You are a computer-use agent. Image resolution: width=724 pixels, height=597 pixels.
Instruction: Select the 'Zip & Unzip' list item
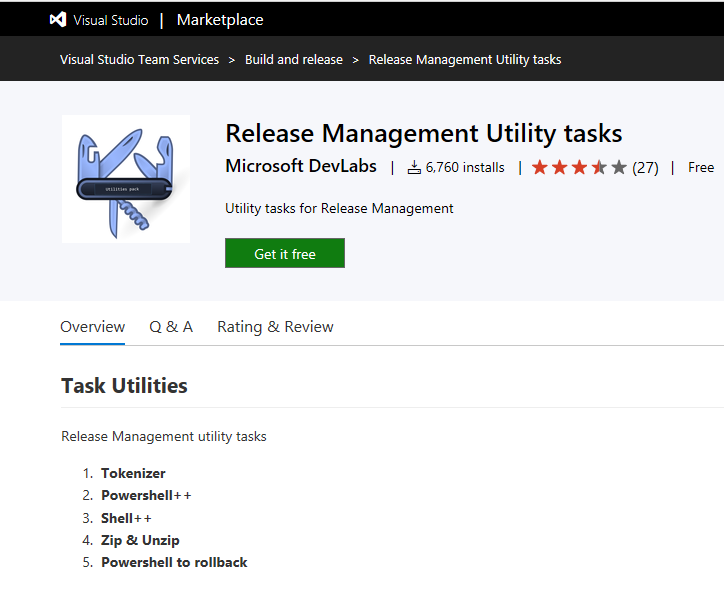pos(140,540)
